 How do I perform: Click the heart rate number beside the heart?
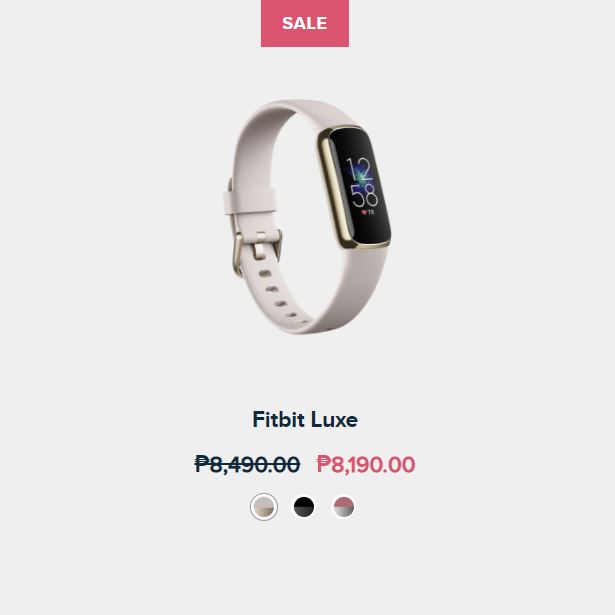pyautogui.click(x=371, y=212)
